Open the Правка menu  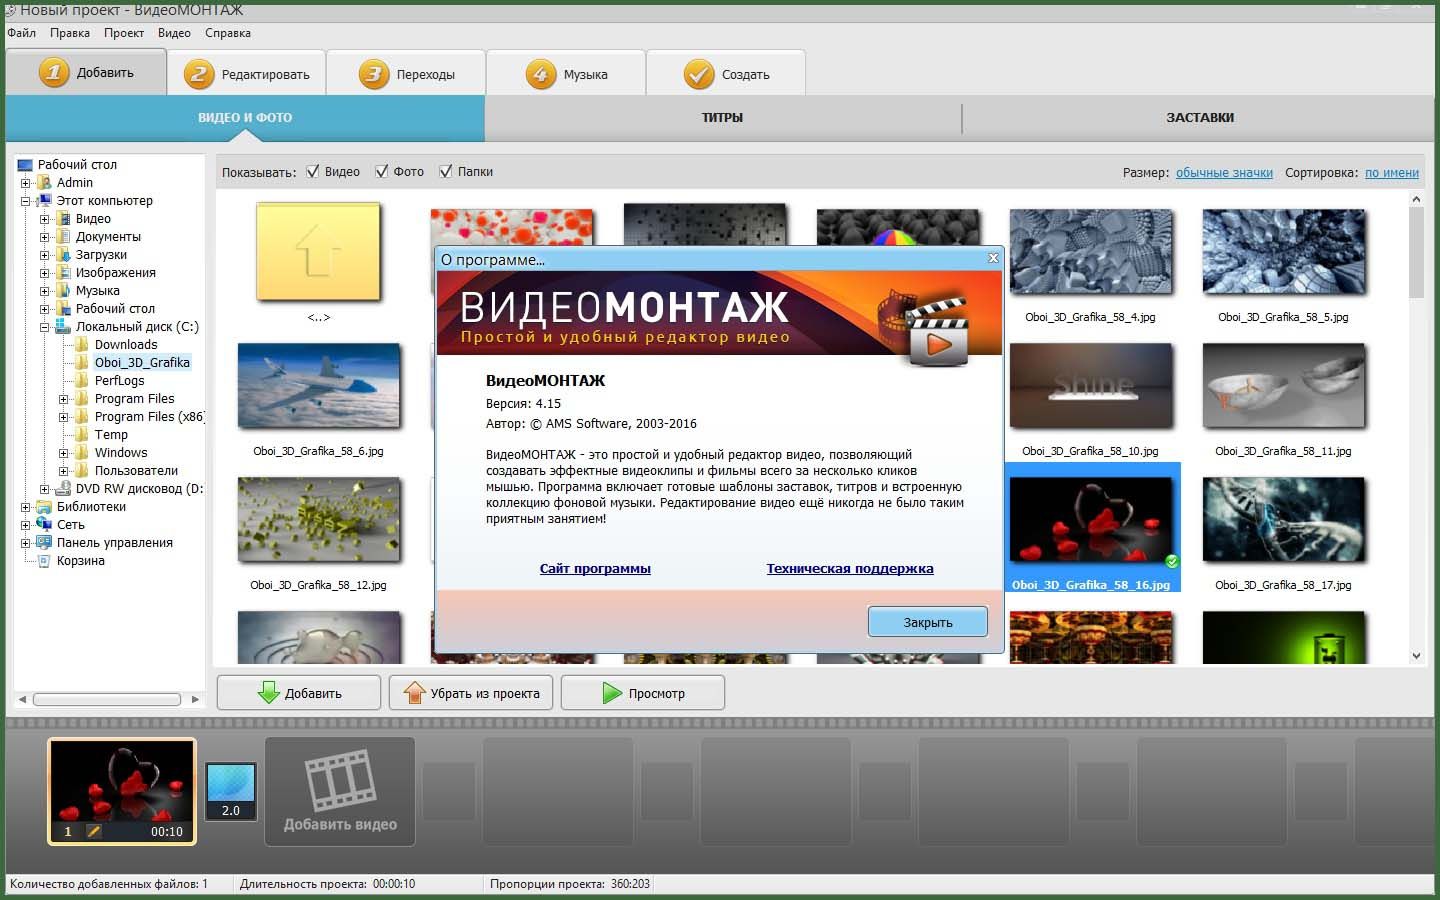click(70, 33)
